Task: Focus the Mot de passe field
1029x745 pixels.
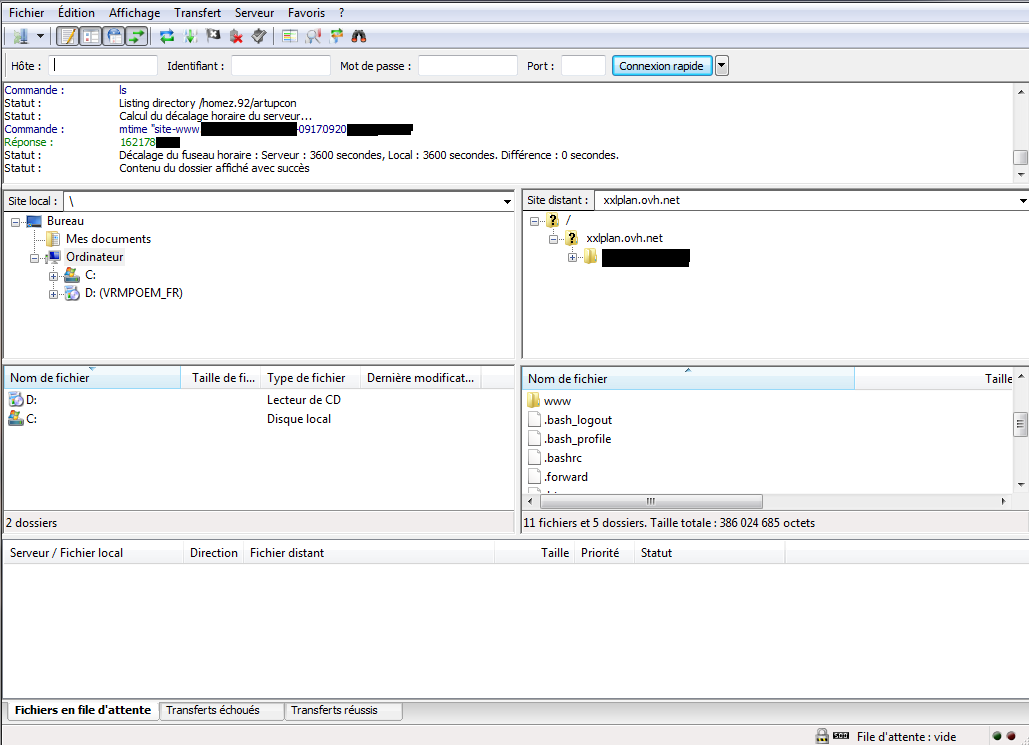Action: point(467,66)
